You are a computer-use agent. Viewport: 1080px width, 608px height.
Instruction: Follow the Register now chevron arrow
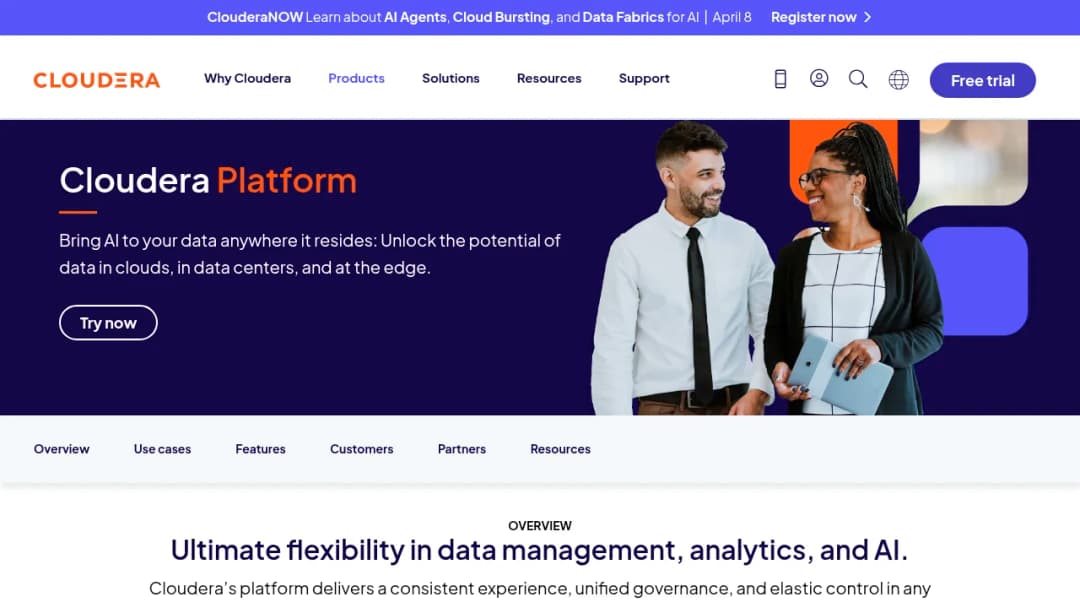pyautogui.click(x=868, y=17)
